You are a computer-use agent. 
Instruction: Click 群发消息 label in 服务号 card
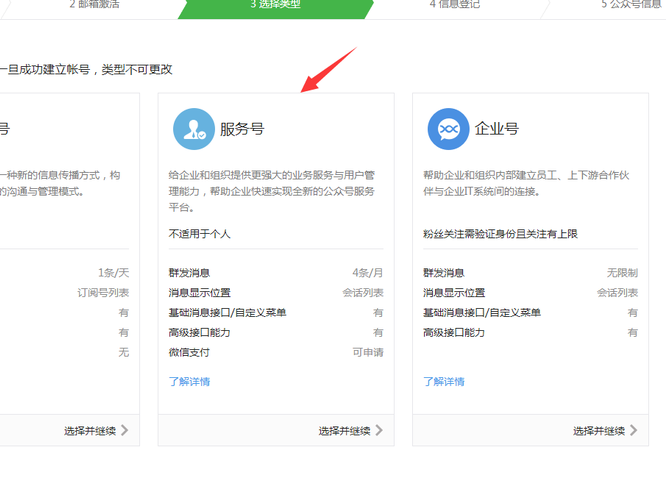click(x=189, y=273)
